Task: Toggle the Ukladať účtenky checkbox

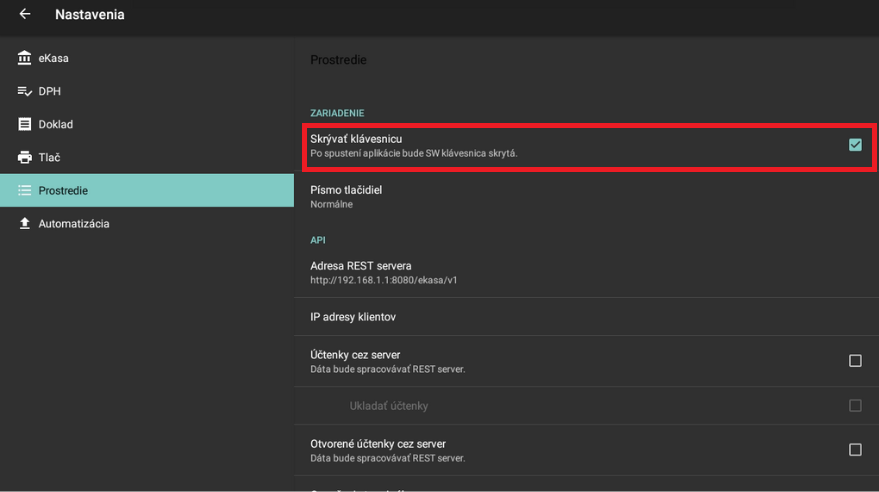Action: coord(855,406)
